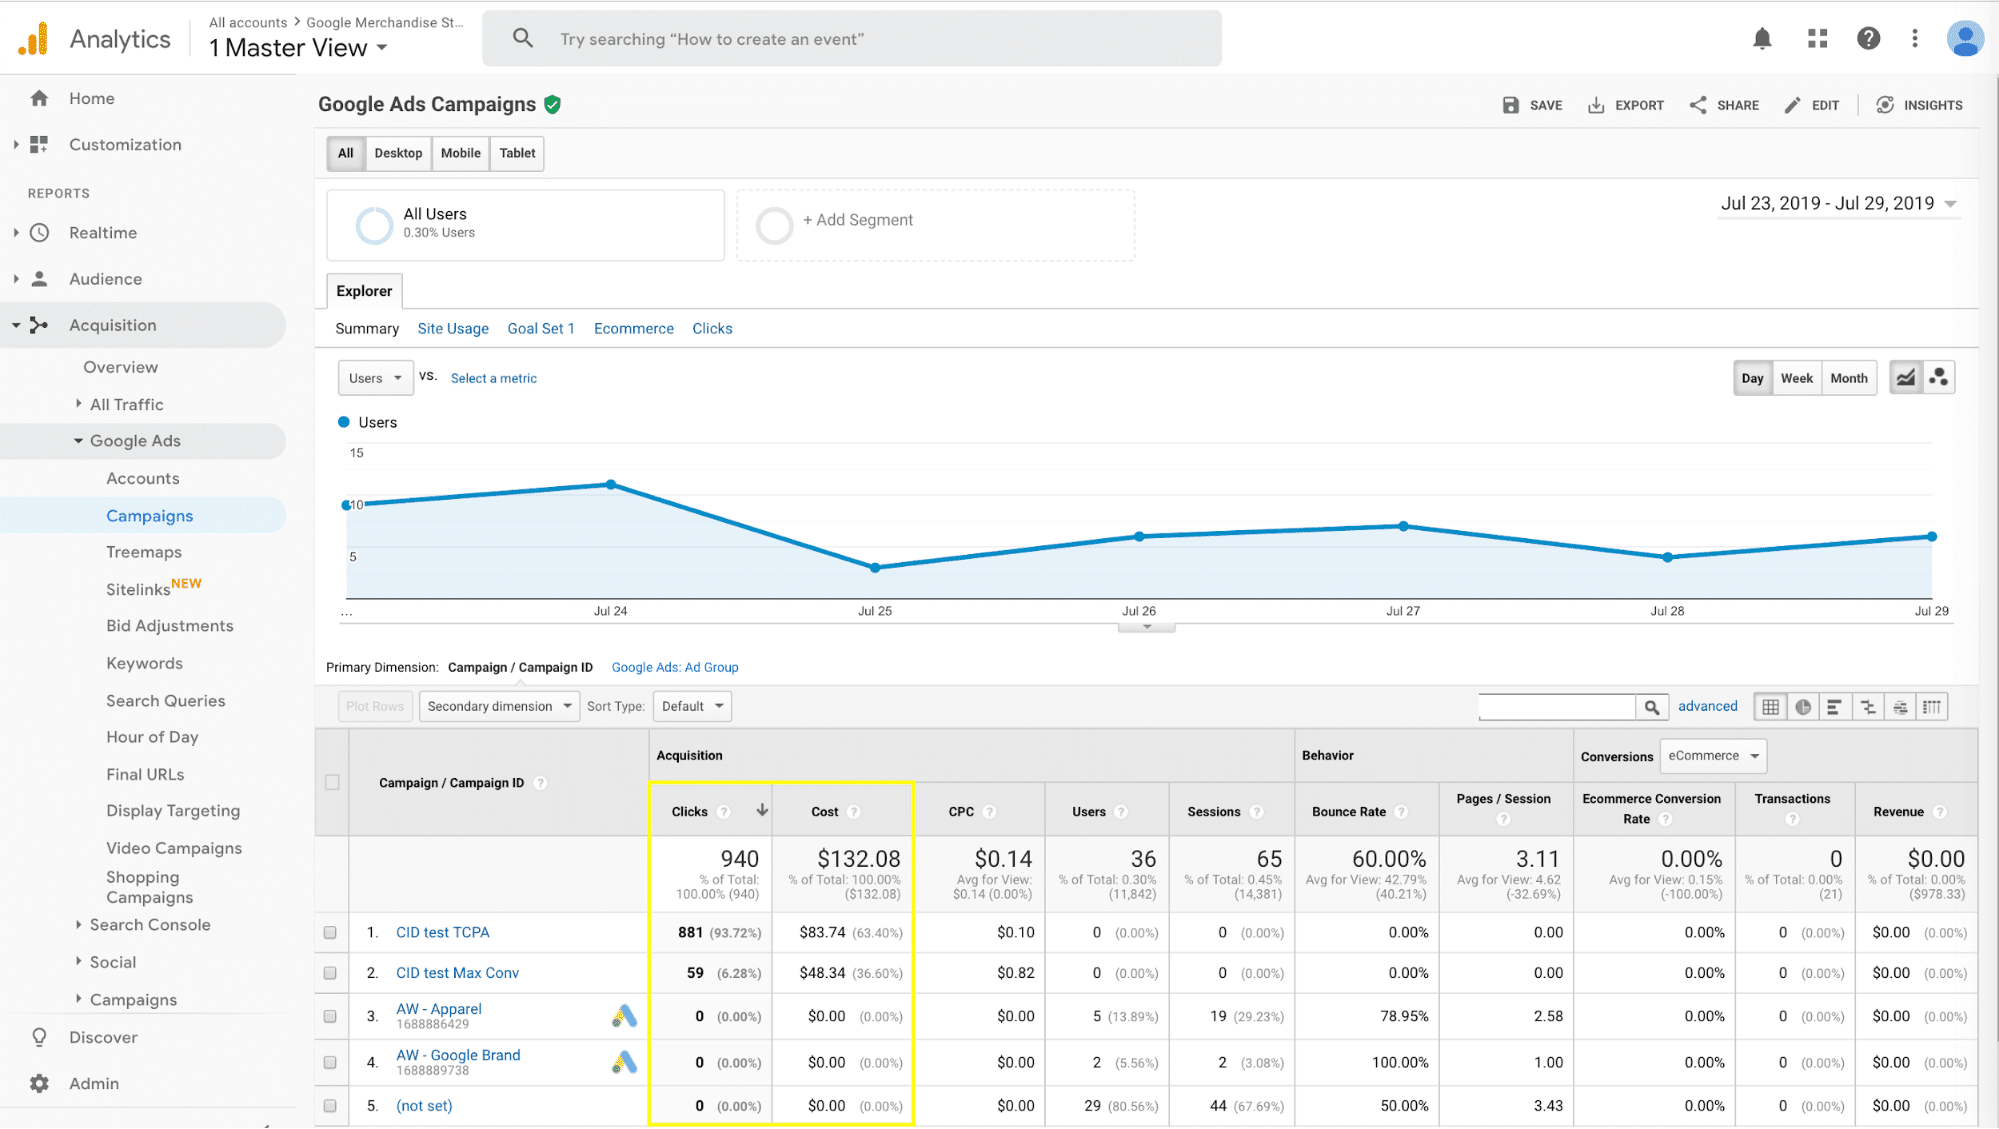Switch to the Site Usage tab
Screen dimensions: 1999x1129
coord(453,329)
